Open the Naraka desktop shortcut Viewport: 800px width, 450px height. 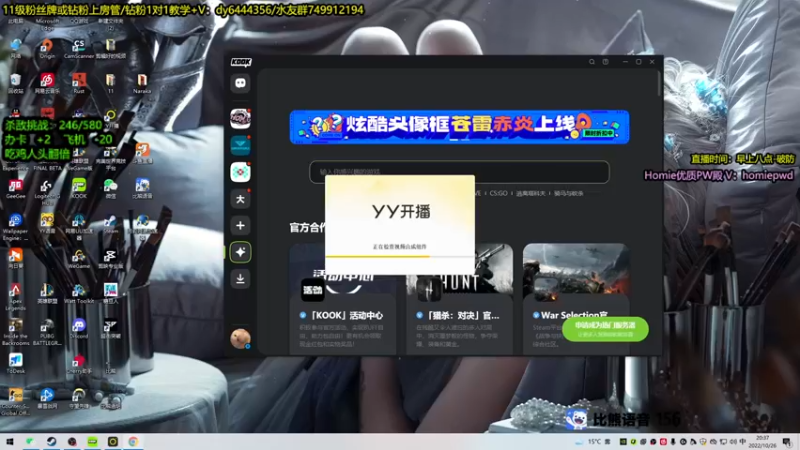tap(142, 83)
